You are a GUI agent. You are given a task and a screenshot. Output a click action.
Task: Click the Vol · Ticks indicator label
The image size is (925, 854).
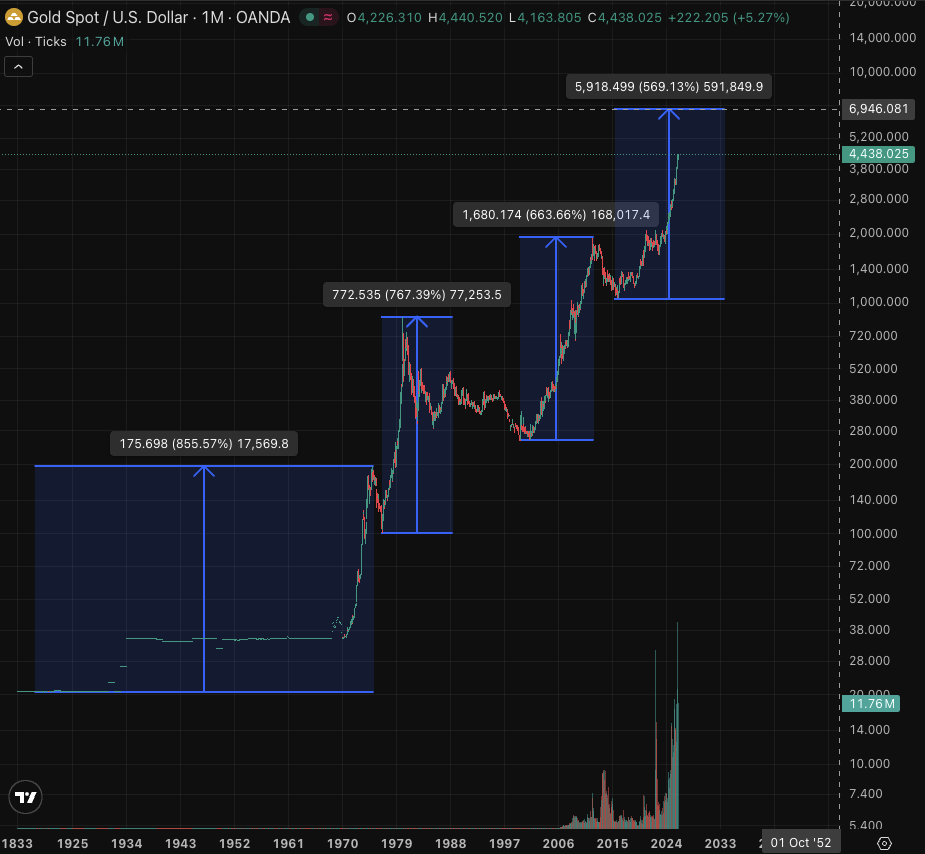36,42
